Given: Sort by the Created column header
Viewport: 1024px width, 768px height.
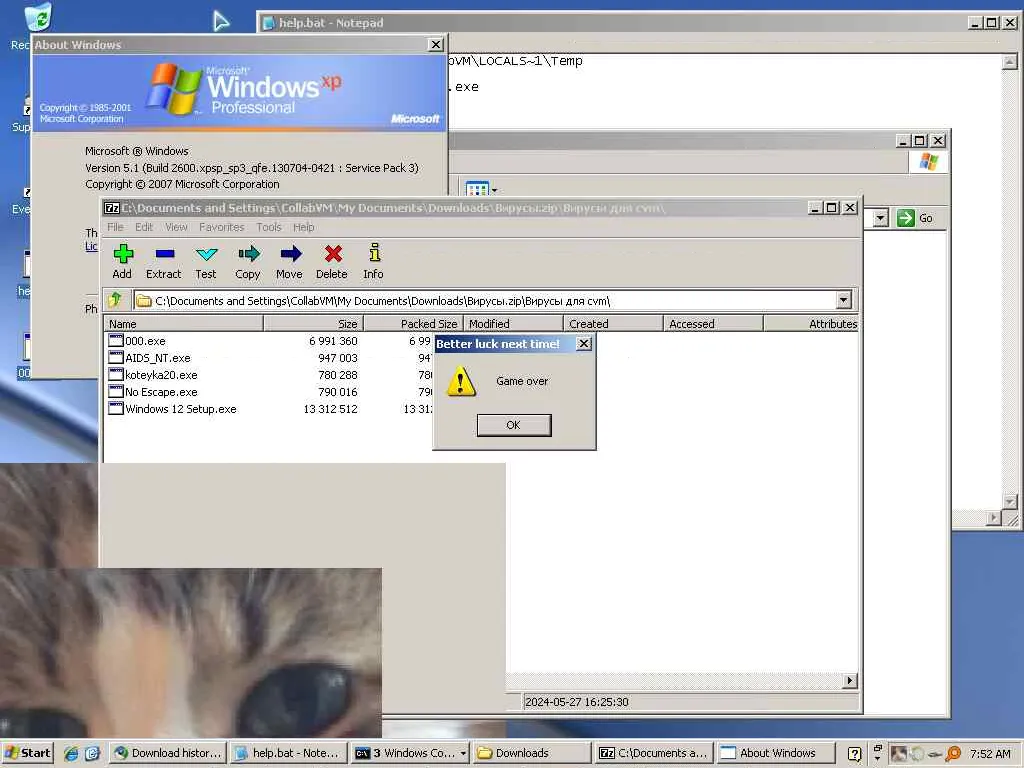Looking at the screenshot, I should [613, 323].
